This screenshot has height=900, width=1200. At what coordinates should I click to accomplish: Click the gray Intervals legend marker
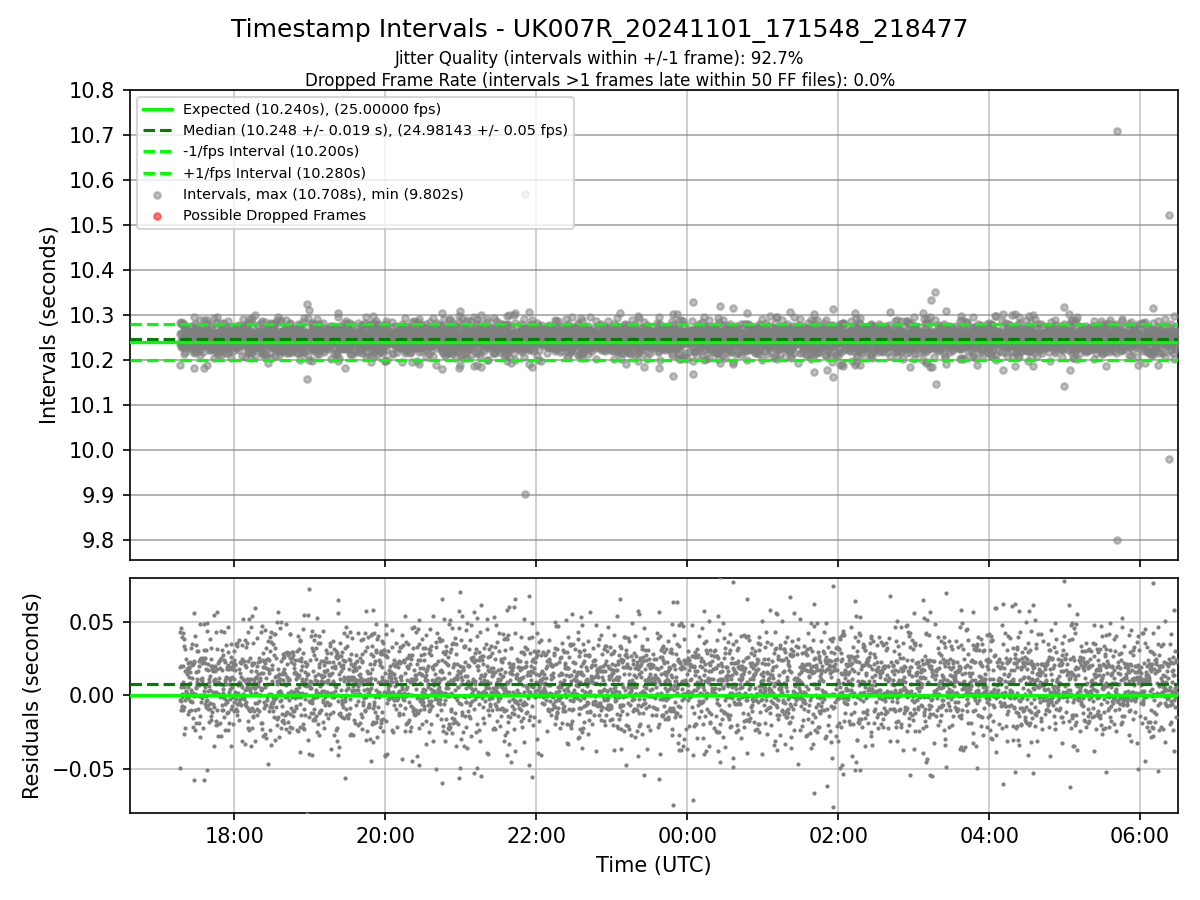coord(158,194)
